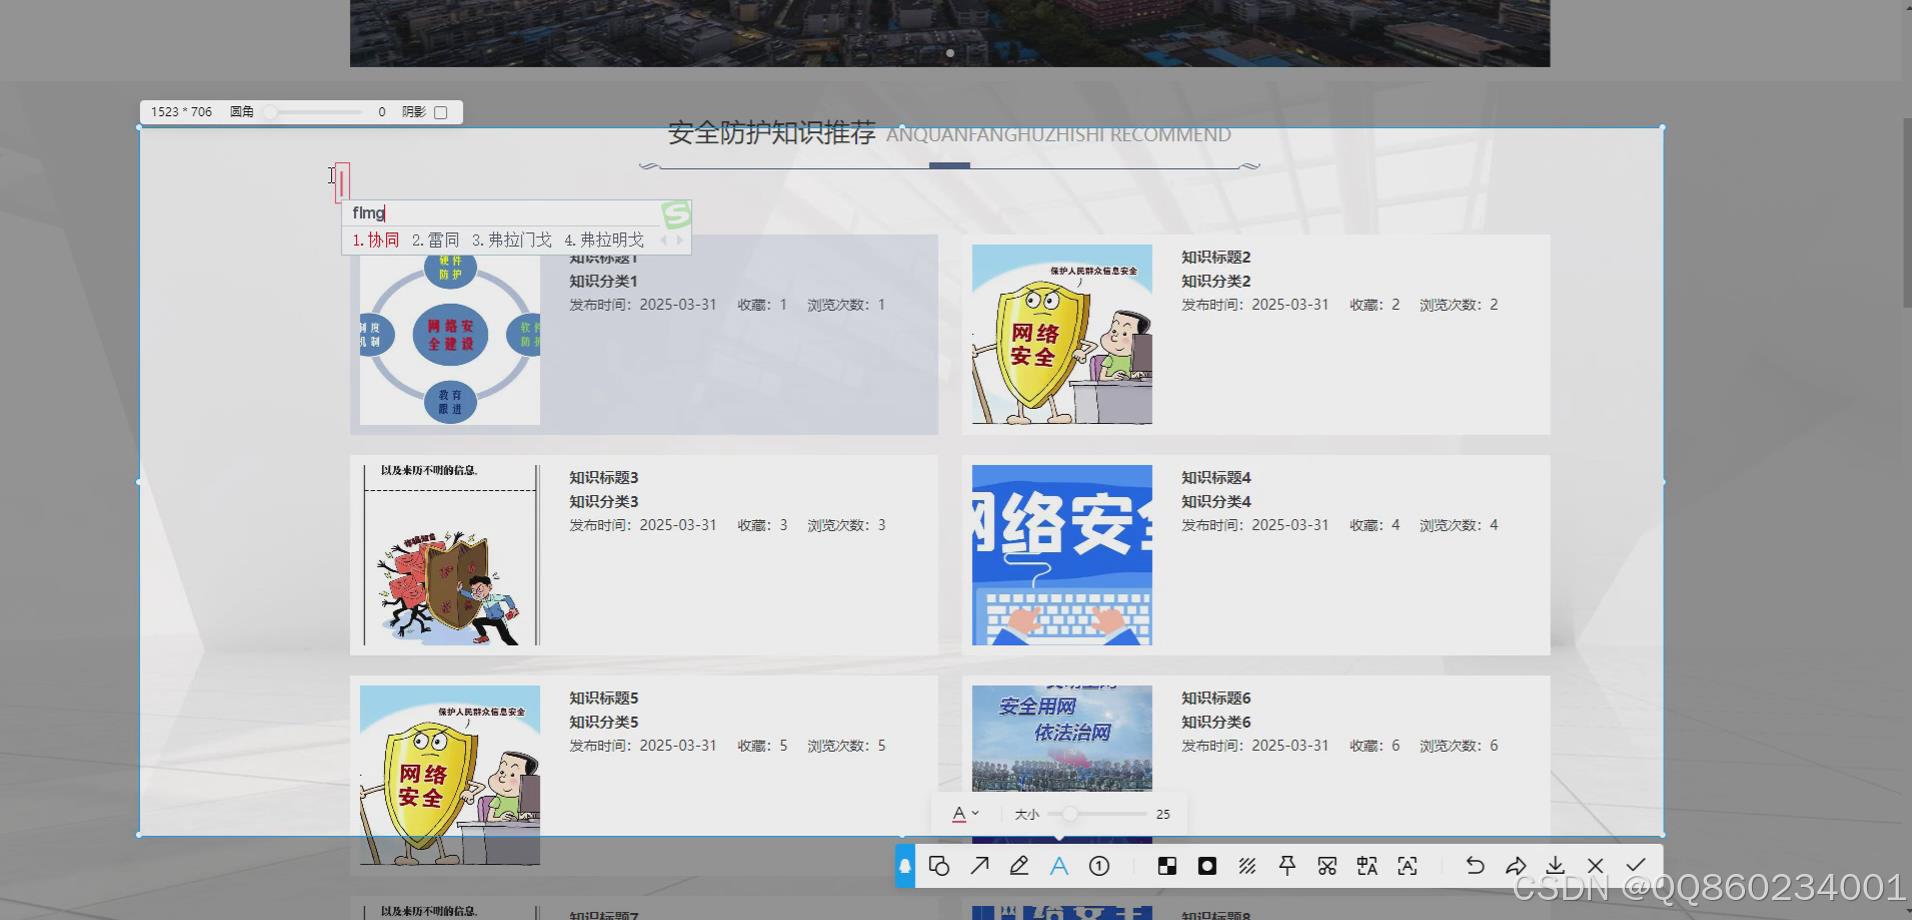Viewport: 1912px width, 920px height.
Task: Open the 知识标题2 link
Action: [x=1216, y=257]
